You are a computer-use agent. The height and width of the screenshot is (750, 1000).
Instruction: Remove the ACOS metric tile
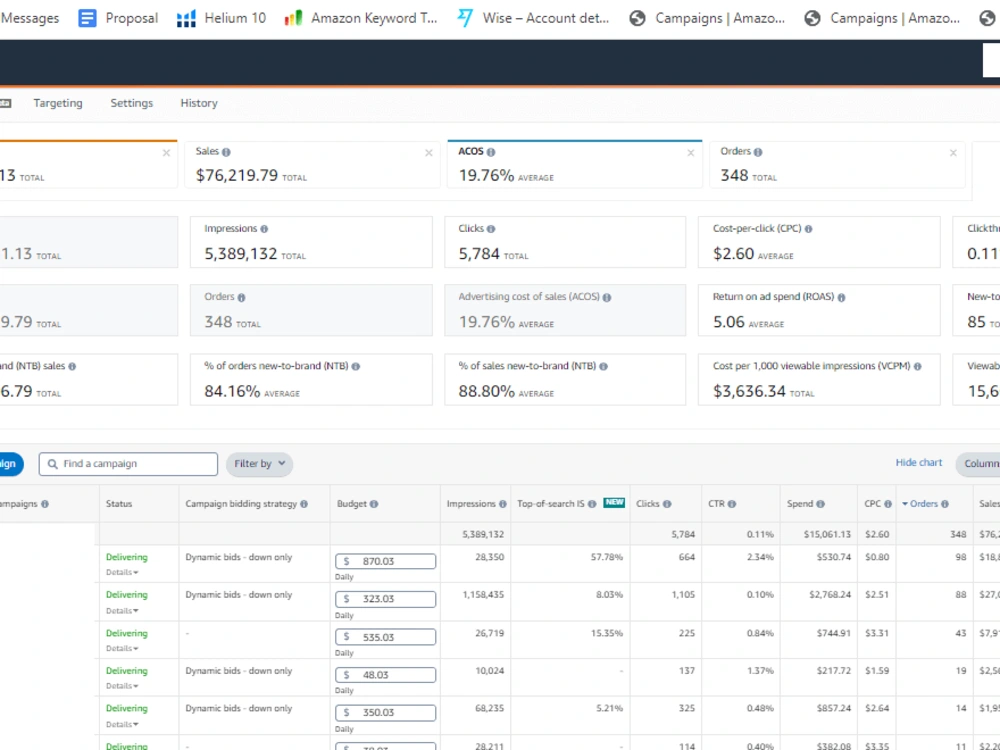pos(691,153)
